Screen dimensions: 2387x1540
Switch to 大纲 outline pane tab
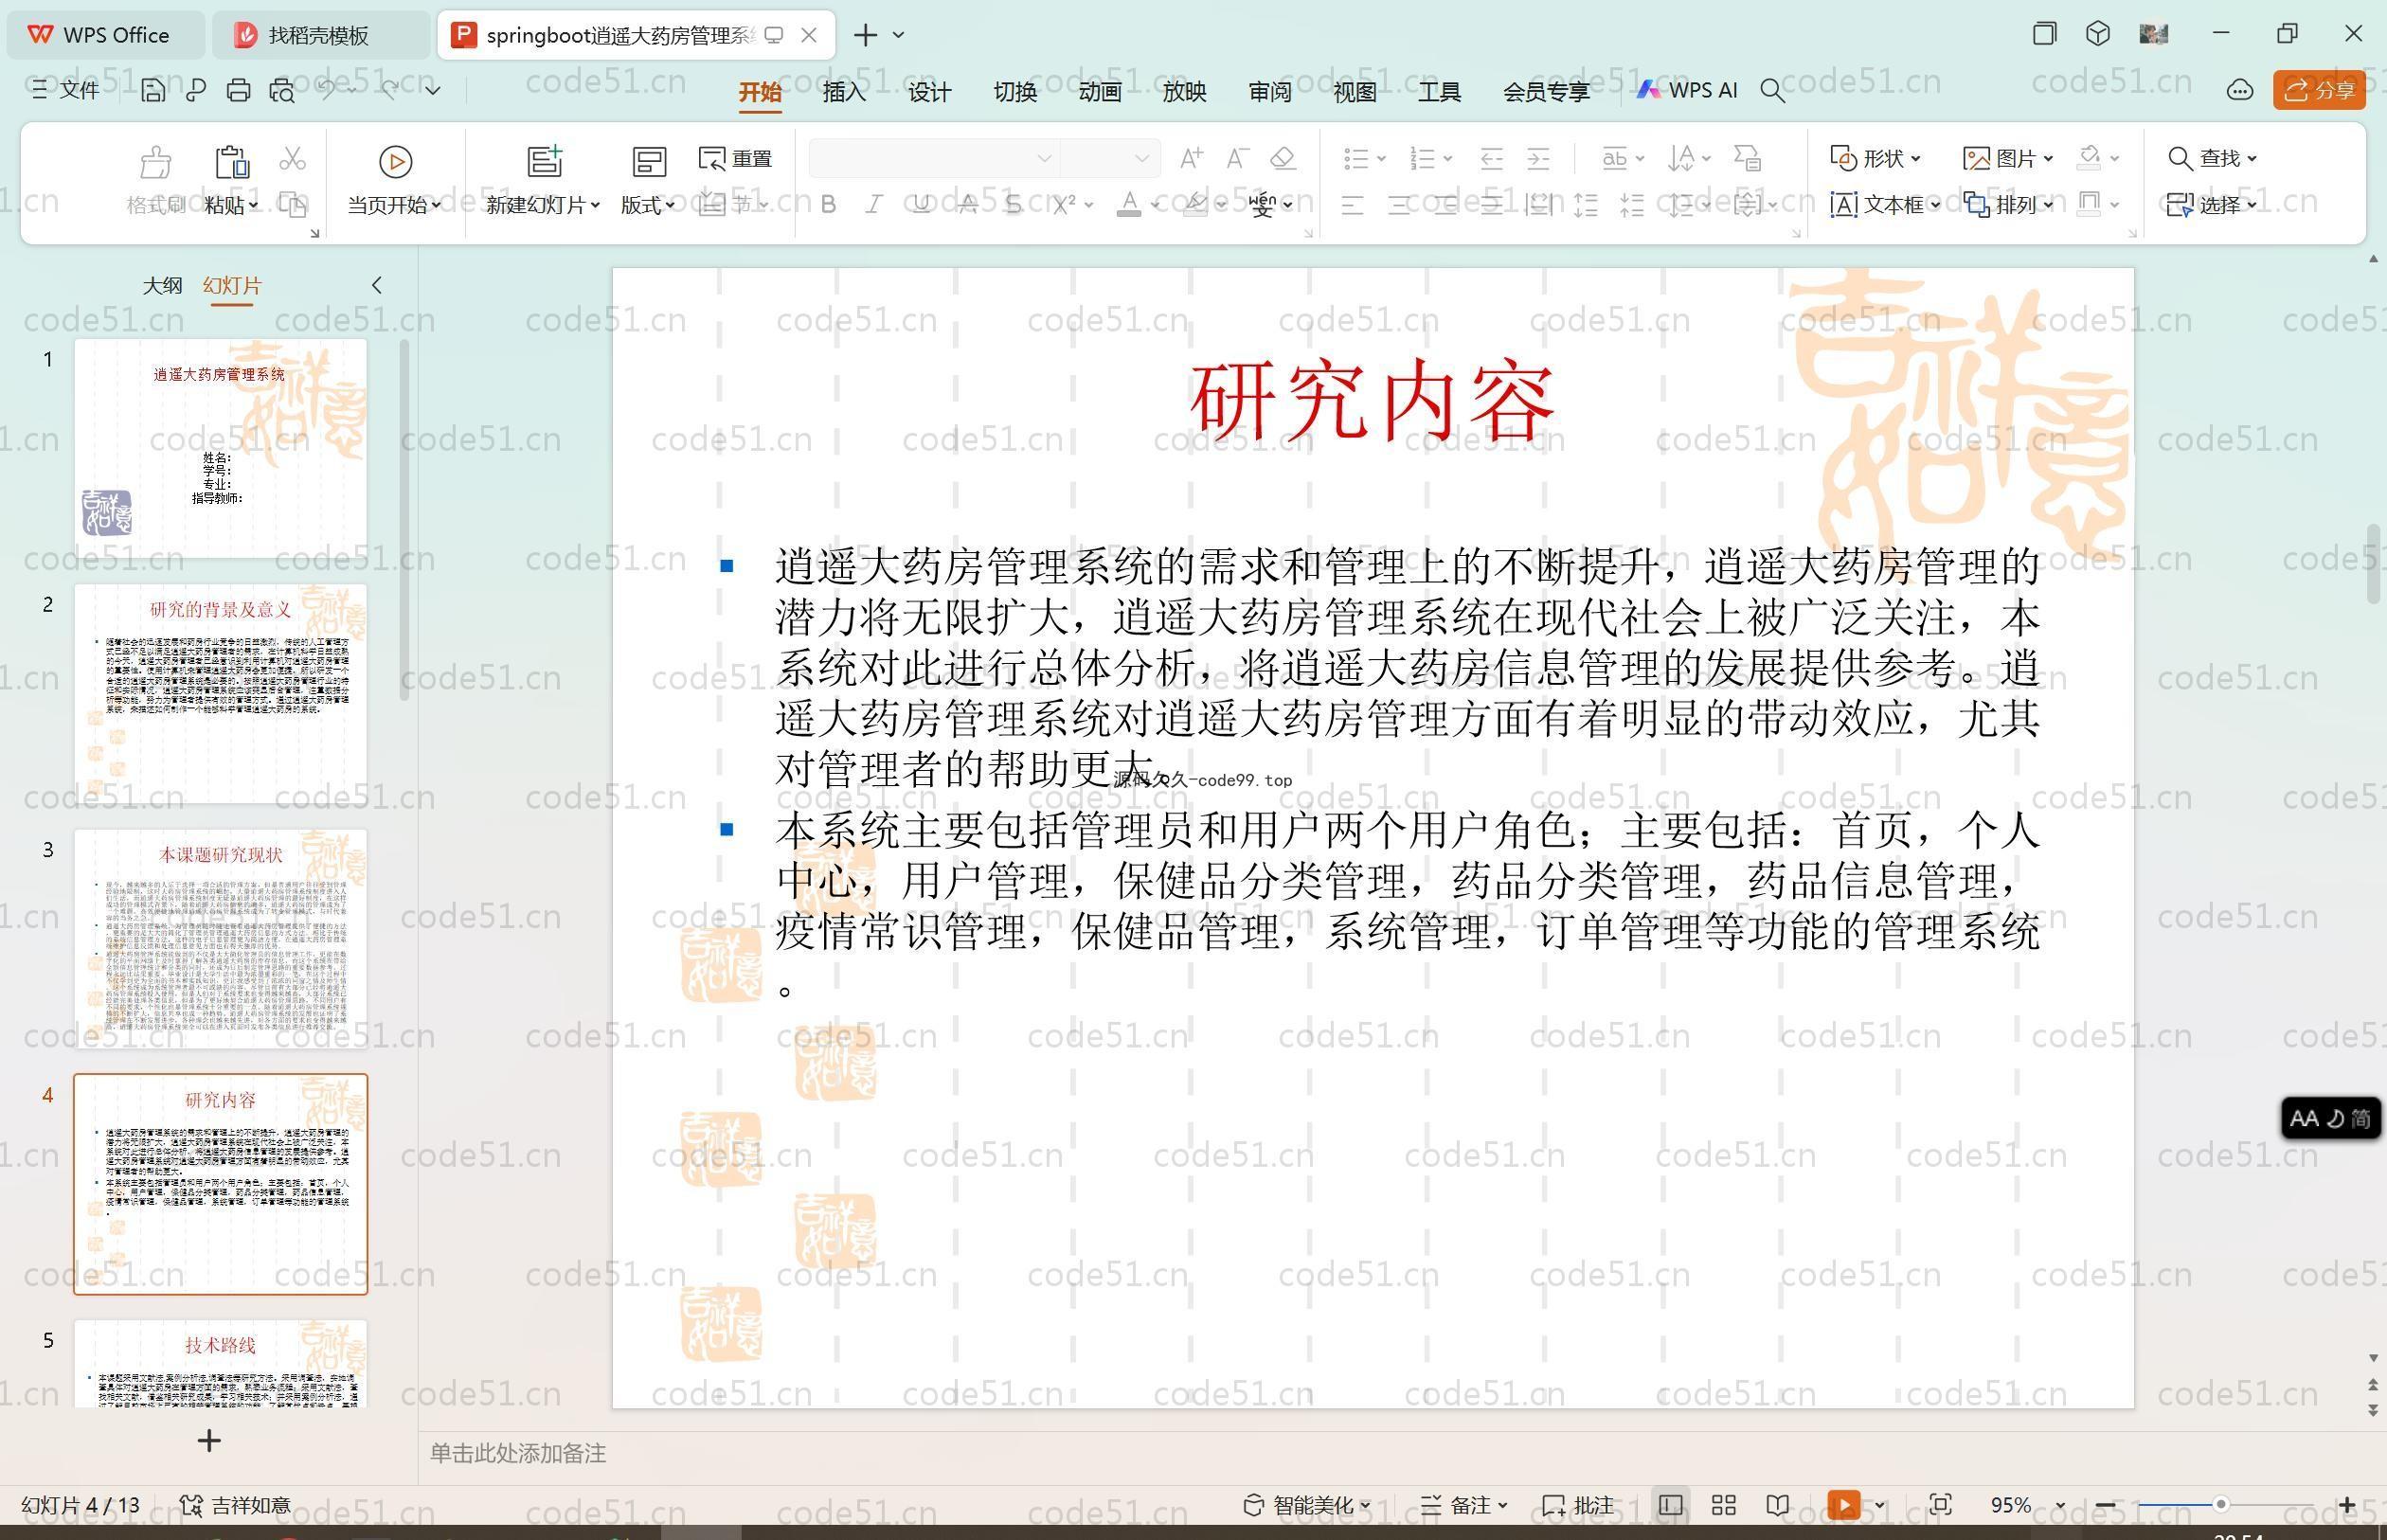click(162, 285)
